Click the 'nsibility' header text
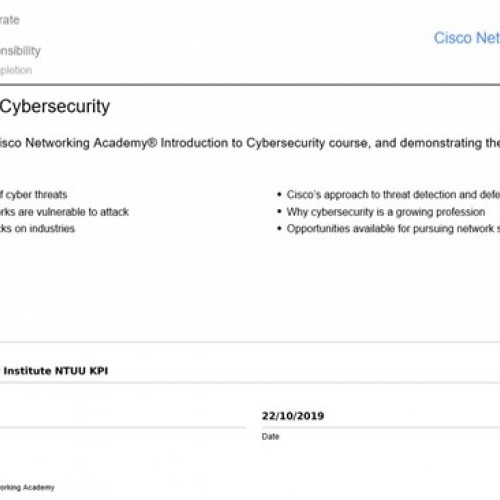 pos(20,51)
